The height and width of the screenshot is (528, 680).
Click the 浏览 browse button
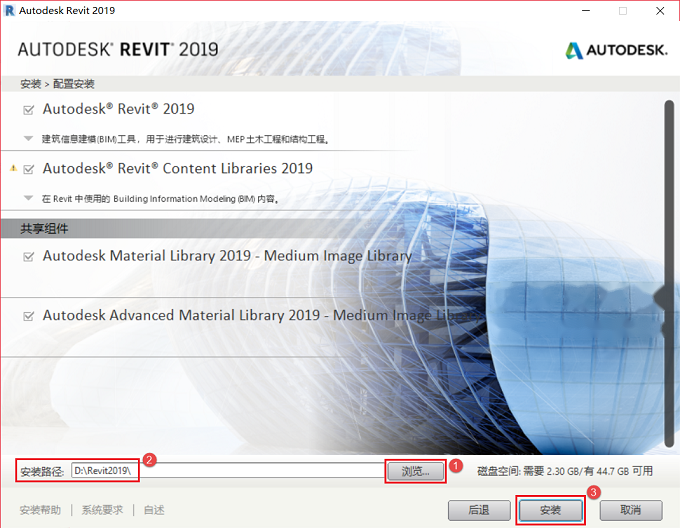[x=415, y=471]
